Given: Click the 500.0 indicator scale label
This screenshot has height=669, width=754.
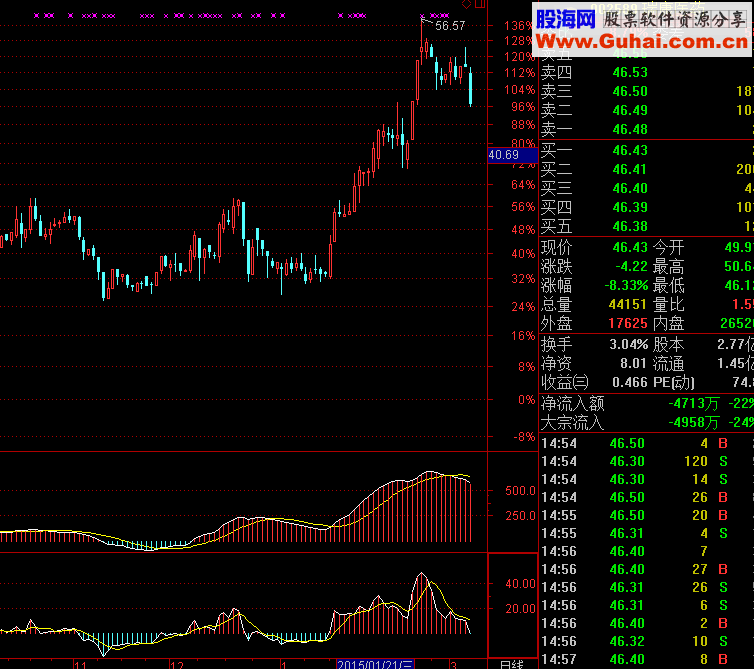Looking at the screenshot, I should pyautogui.click(x=520, y=491).
